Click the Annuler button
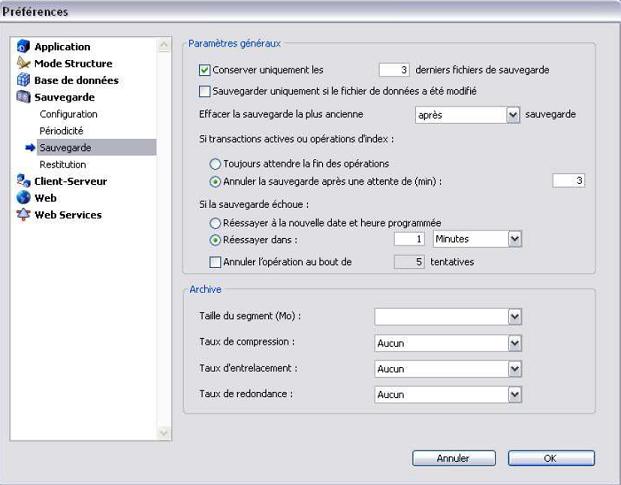The image size is (621, 485). coord(453,458)
